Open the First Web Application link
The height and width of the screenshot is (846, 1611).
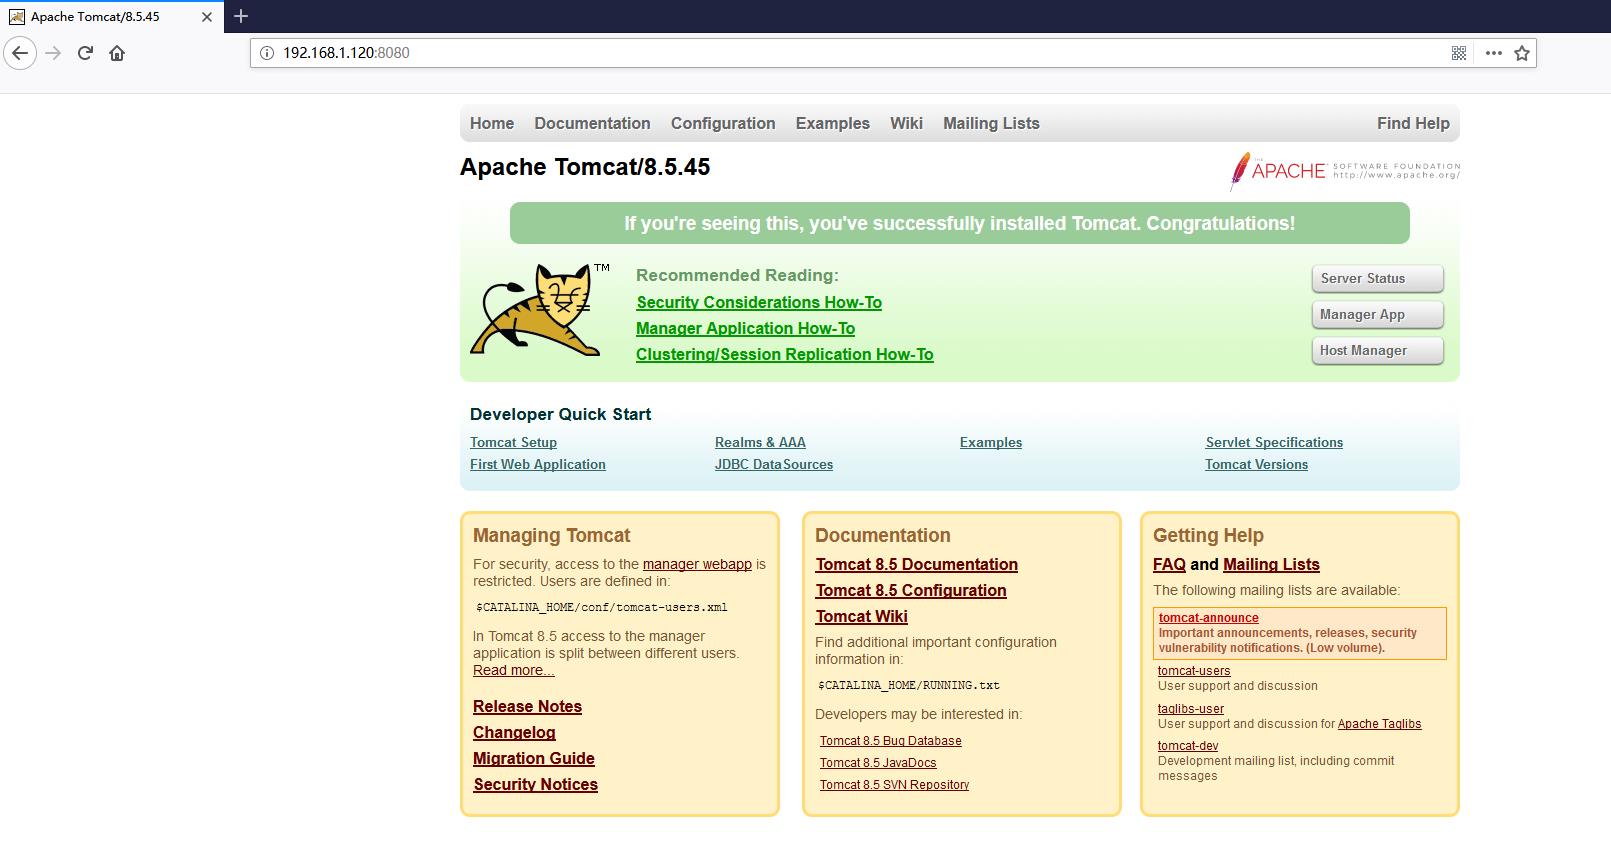pyautogui.click(x=538, y=464)
